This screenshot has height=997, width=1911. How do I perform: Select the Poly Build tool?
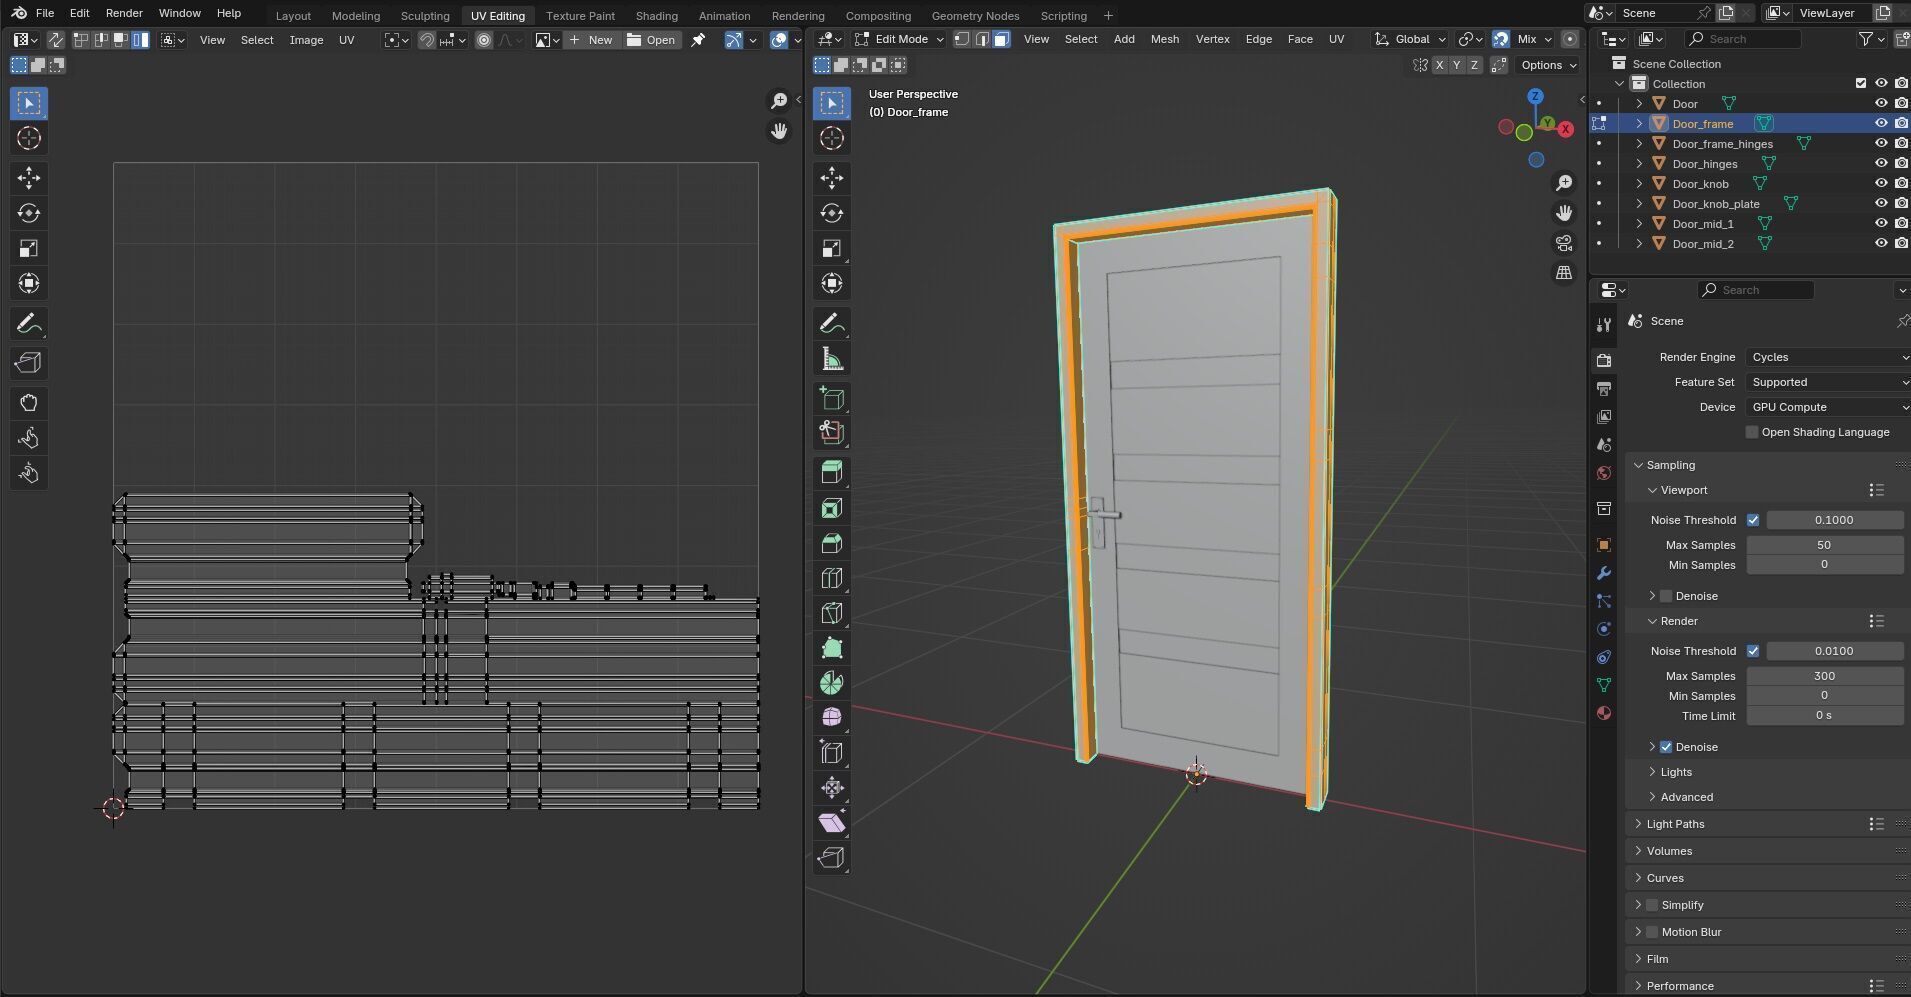(x=831, y=648)
